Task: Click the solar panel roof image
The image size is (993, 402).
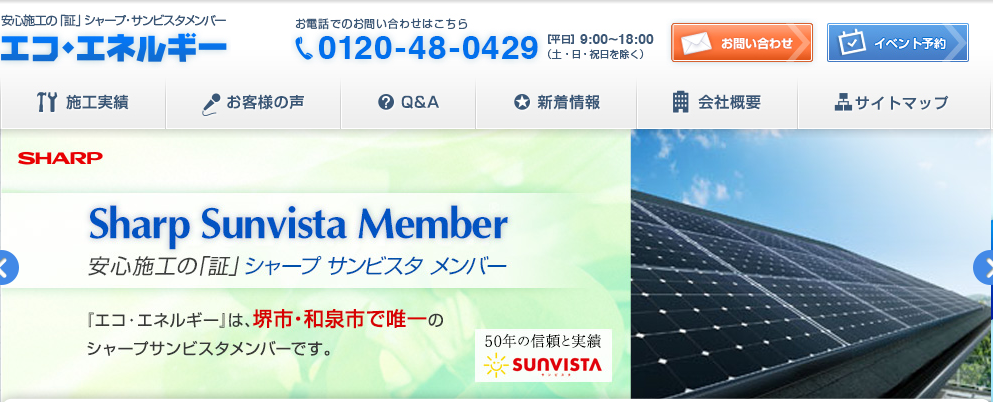Action: (x=812, y=264)
